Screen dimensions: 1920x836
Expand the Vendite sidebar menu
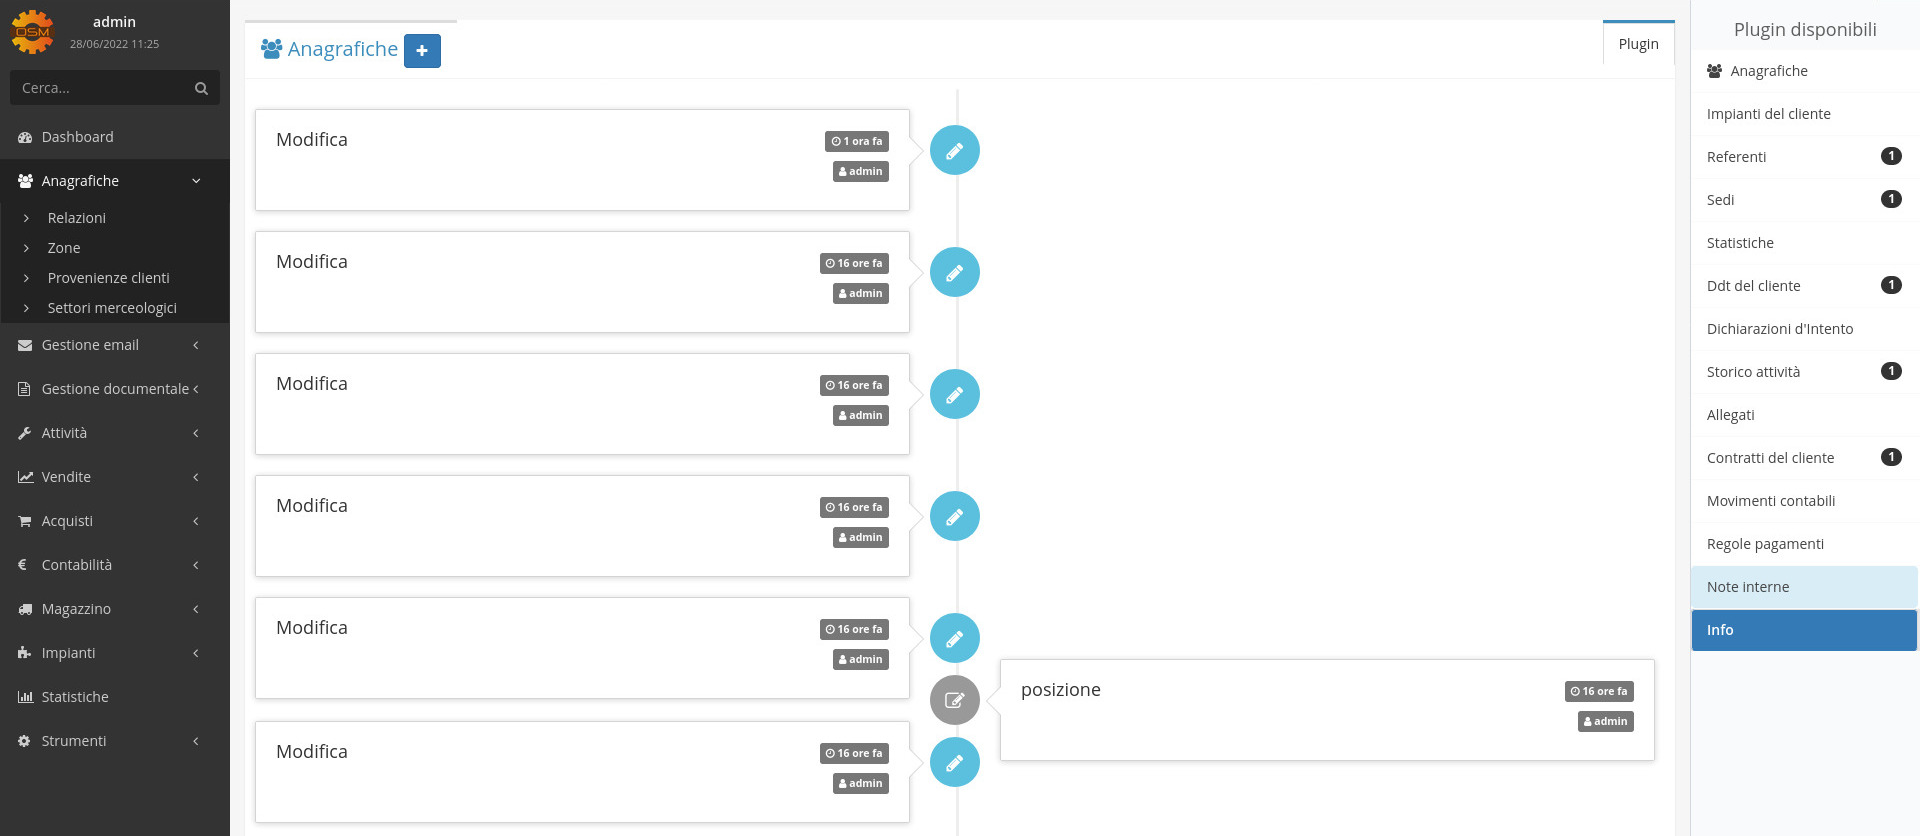point(115,477)
